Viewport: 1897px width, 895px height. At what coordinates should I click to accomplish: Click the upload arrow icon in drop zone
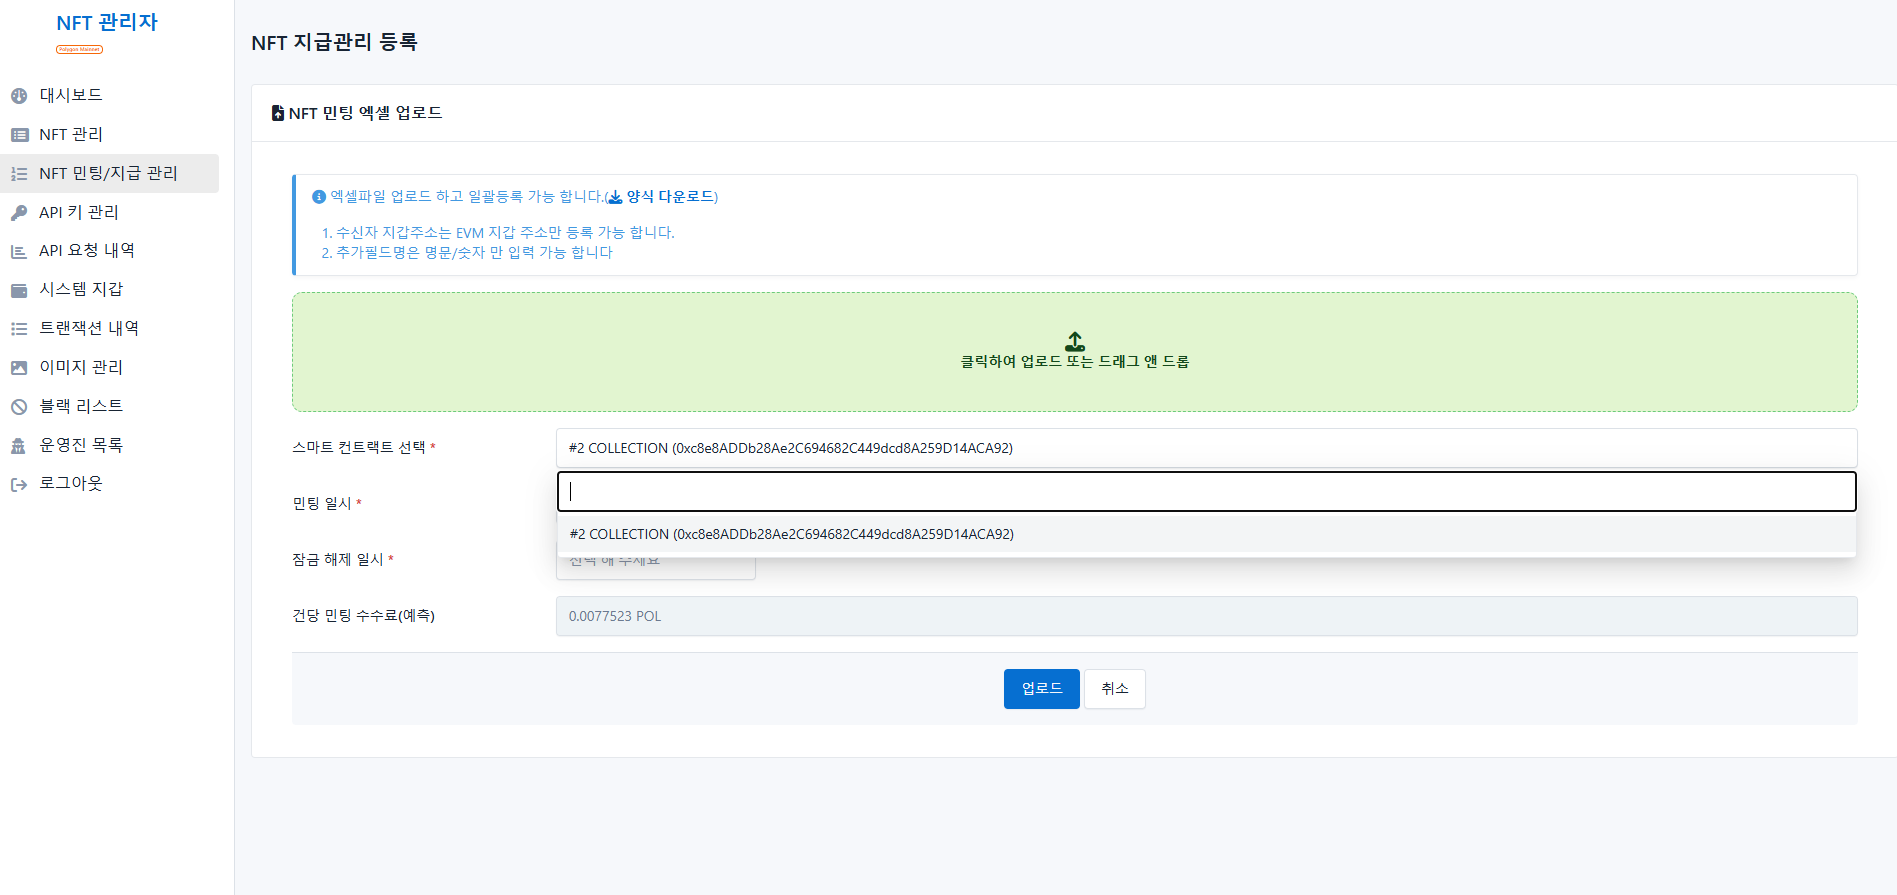tap(1075, 341)
